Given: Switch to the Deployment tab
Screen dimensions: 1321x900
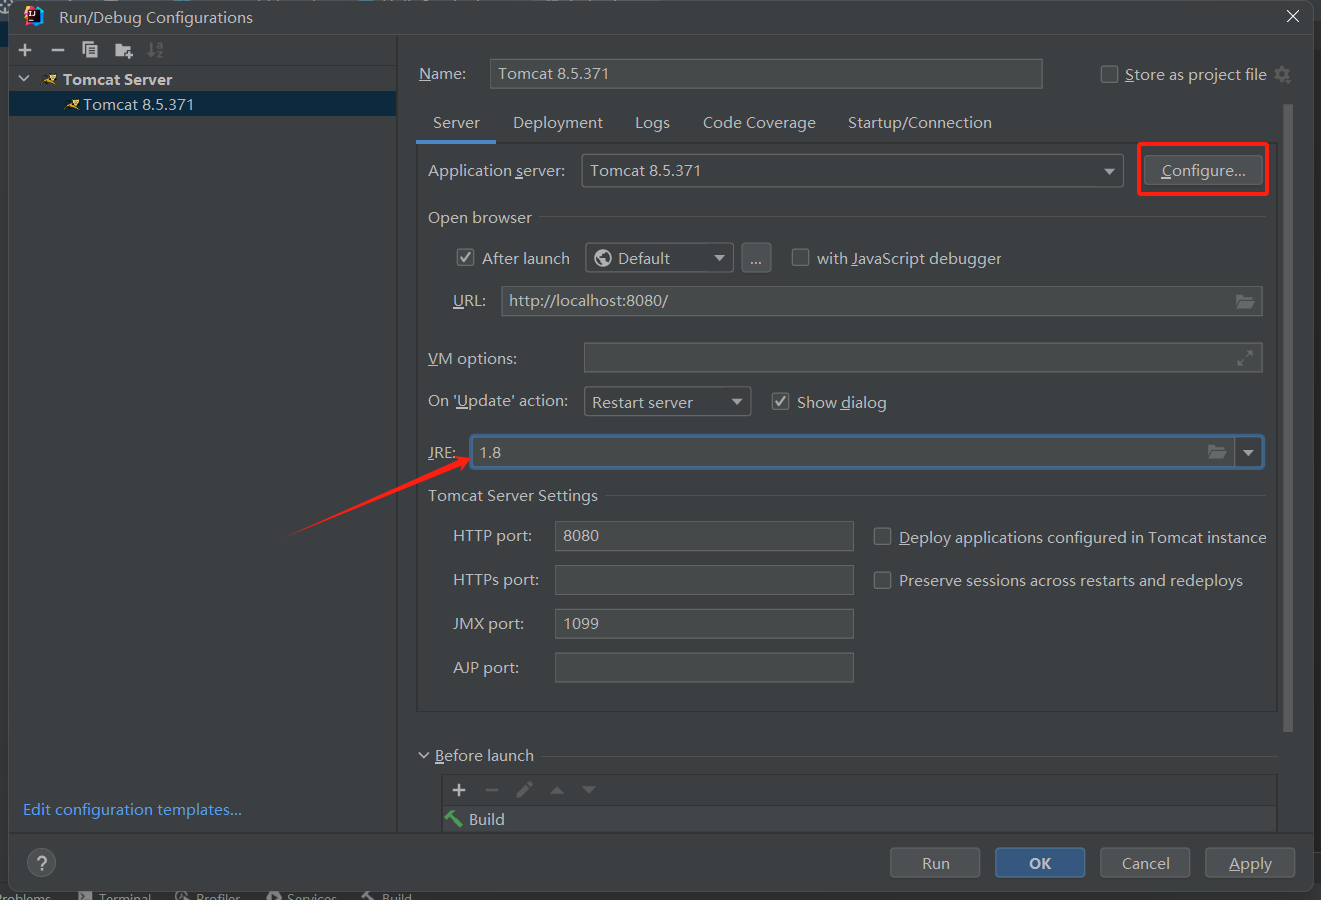Looking at the screenshot, I should (x=558, y=122).
